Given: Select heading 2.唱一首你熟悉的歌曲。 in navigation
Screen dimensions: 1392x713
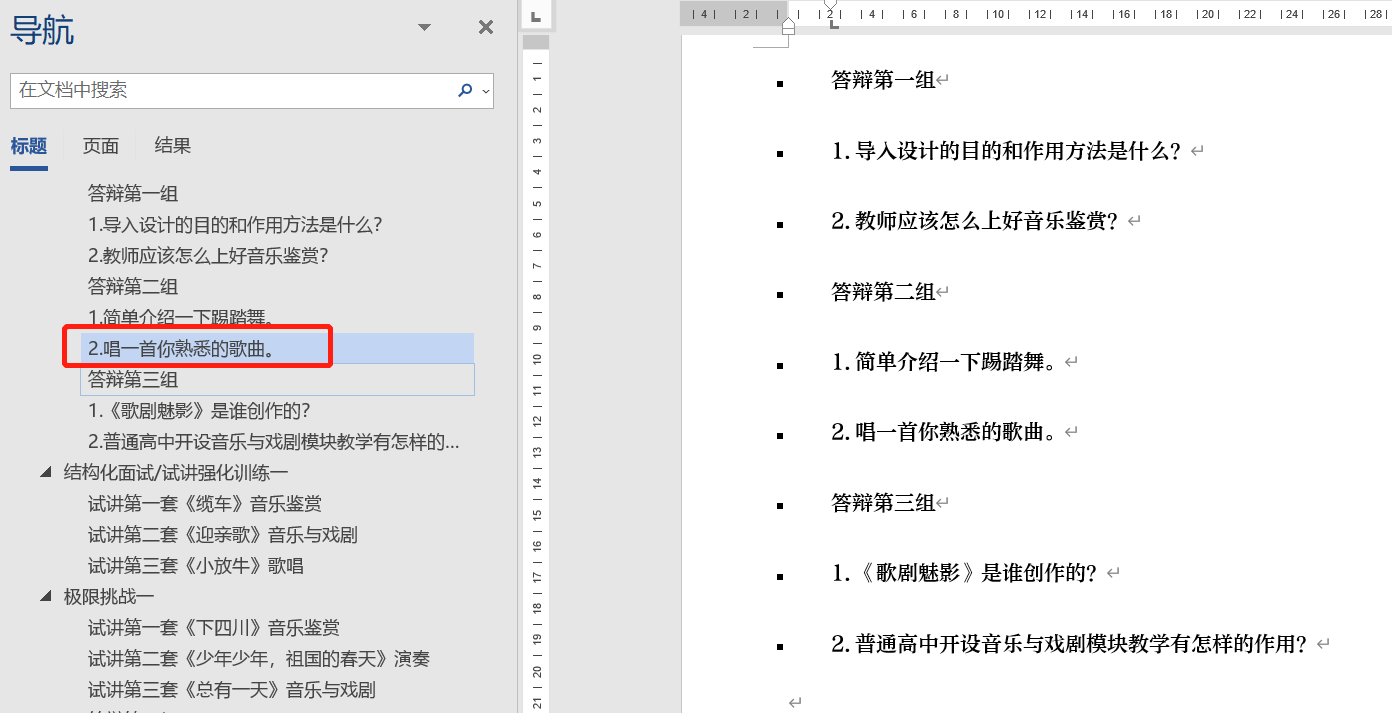Looking at the screenshot, I should coord(181,349).
